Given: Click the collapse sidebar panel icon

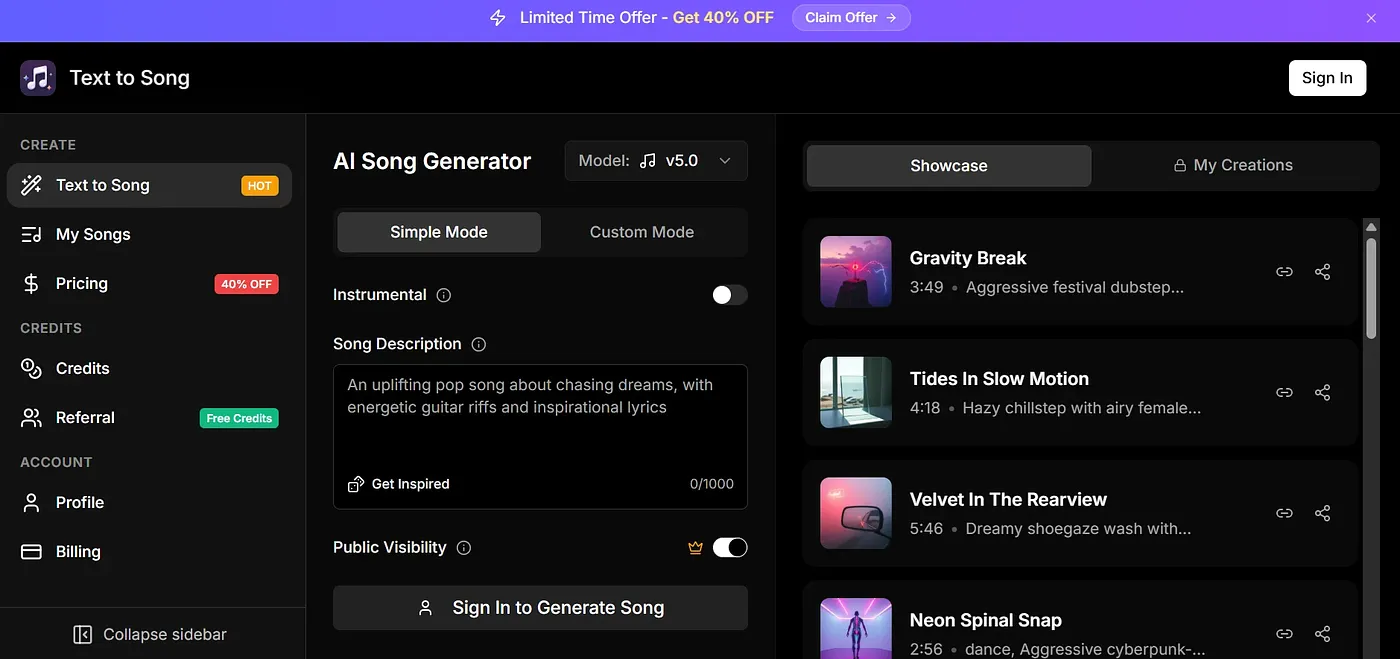Looking at the screenshot, I should 83,635.
